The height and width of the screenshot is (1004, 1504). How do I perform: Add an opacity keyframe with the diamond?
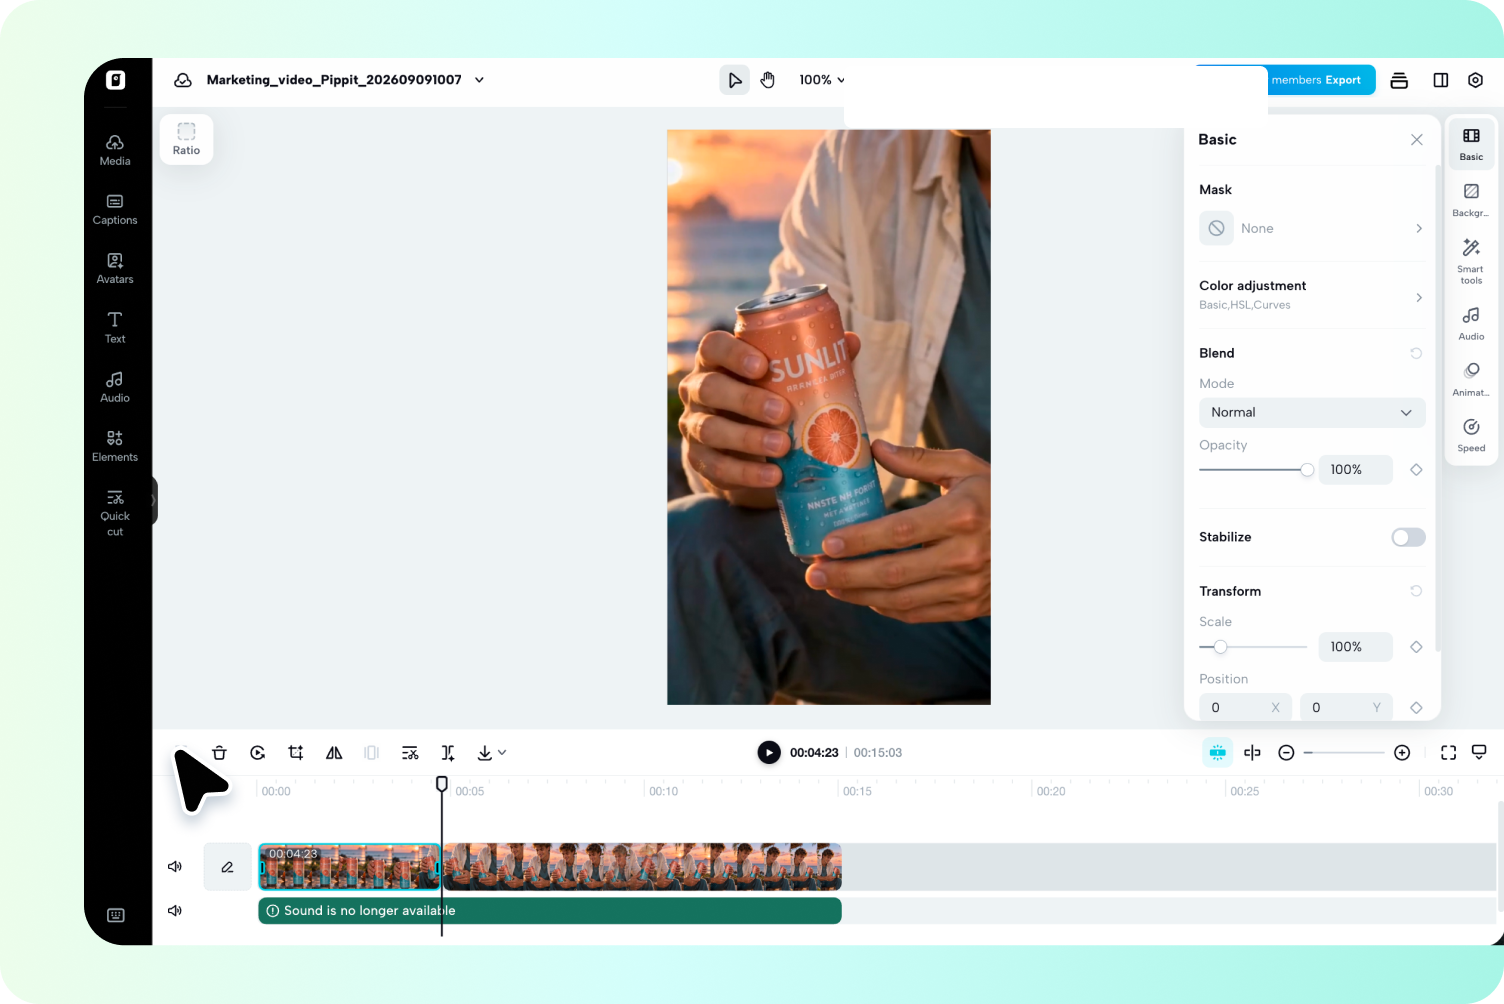pyautogui.click(x=1416, y=470)
